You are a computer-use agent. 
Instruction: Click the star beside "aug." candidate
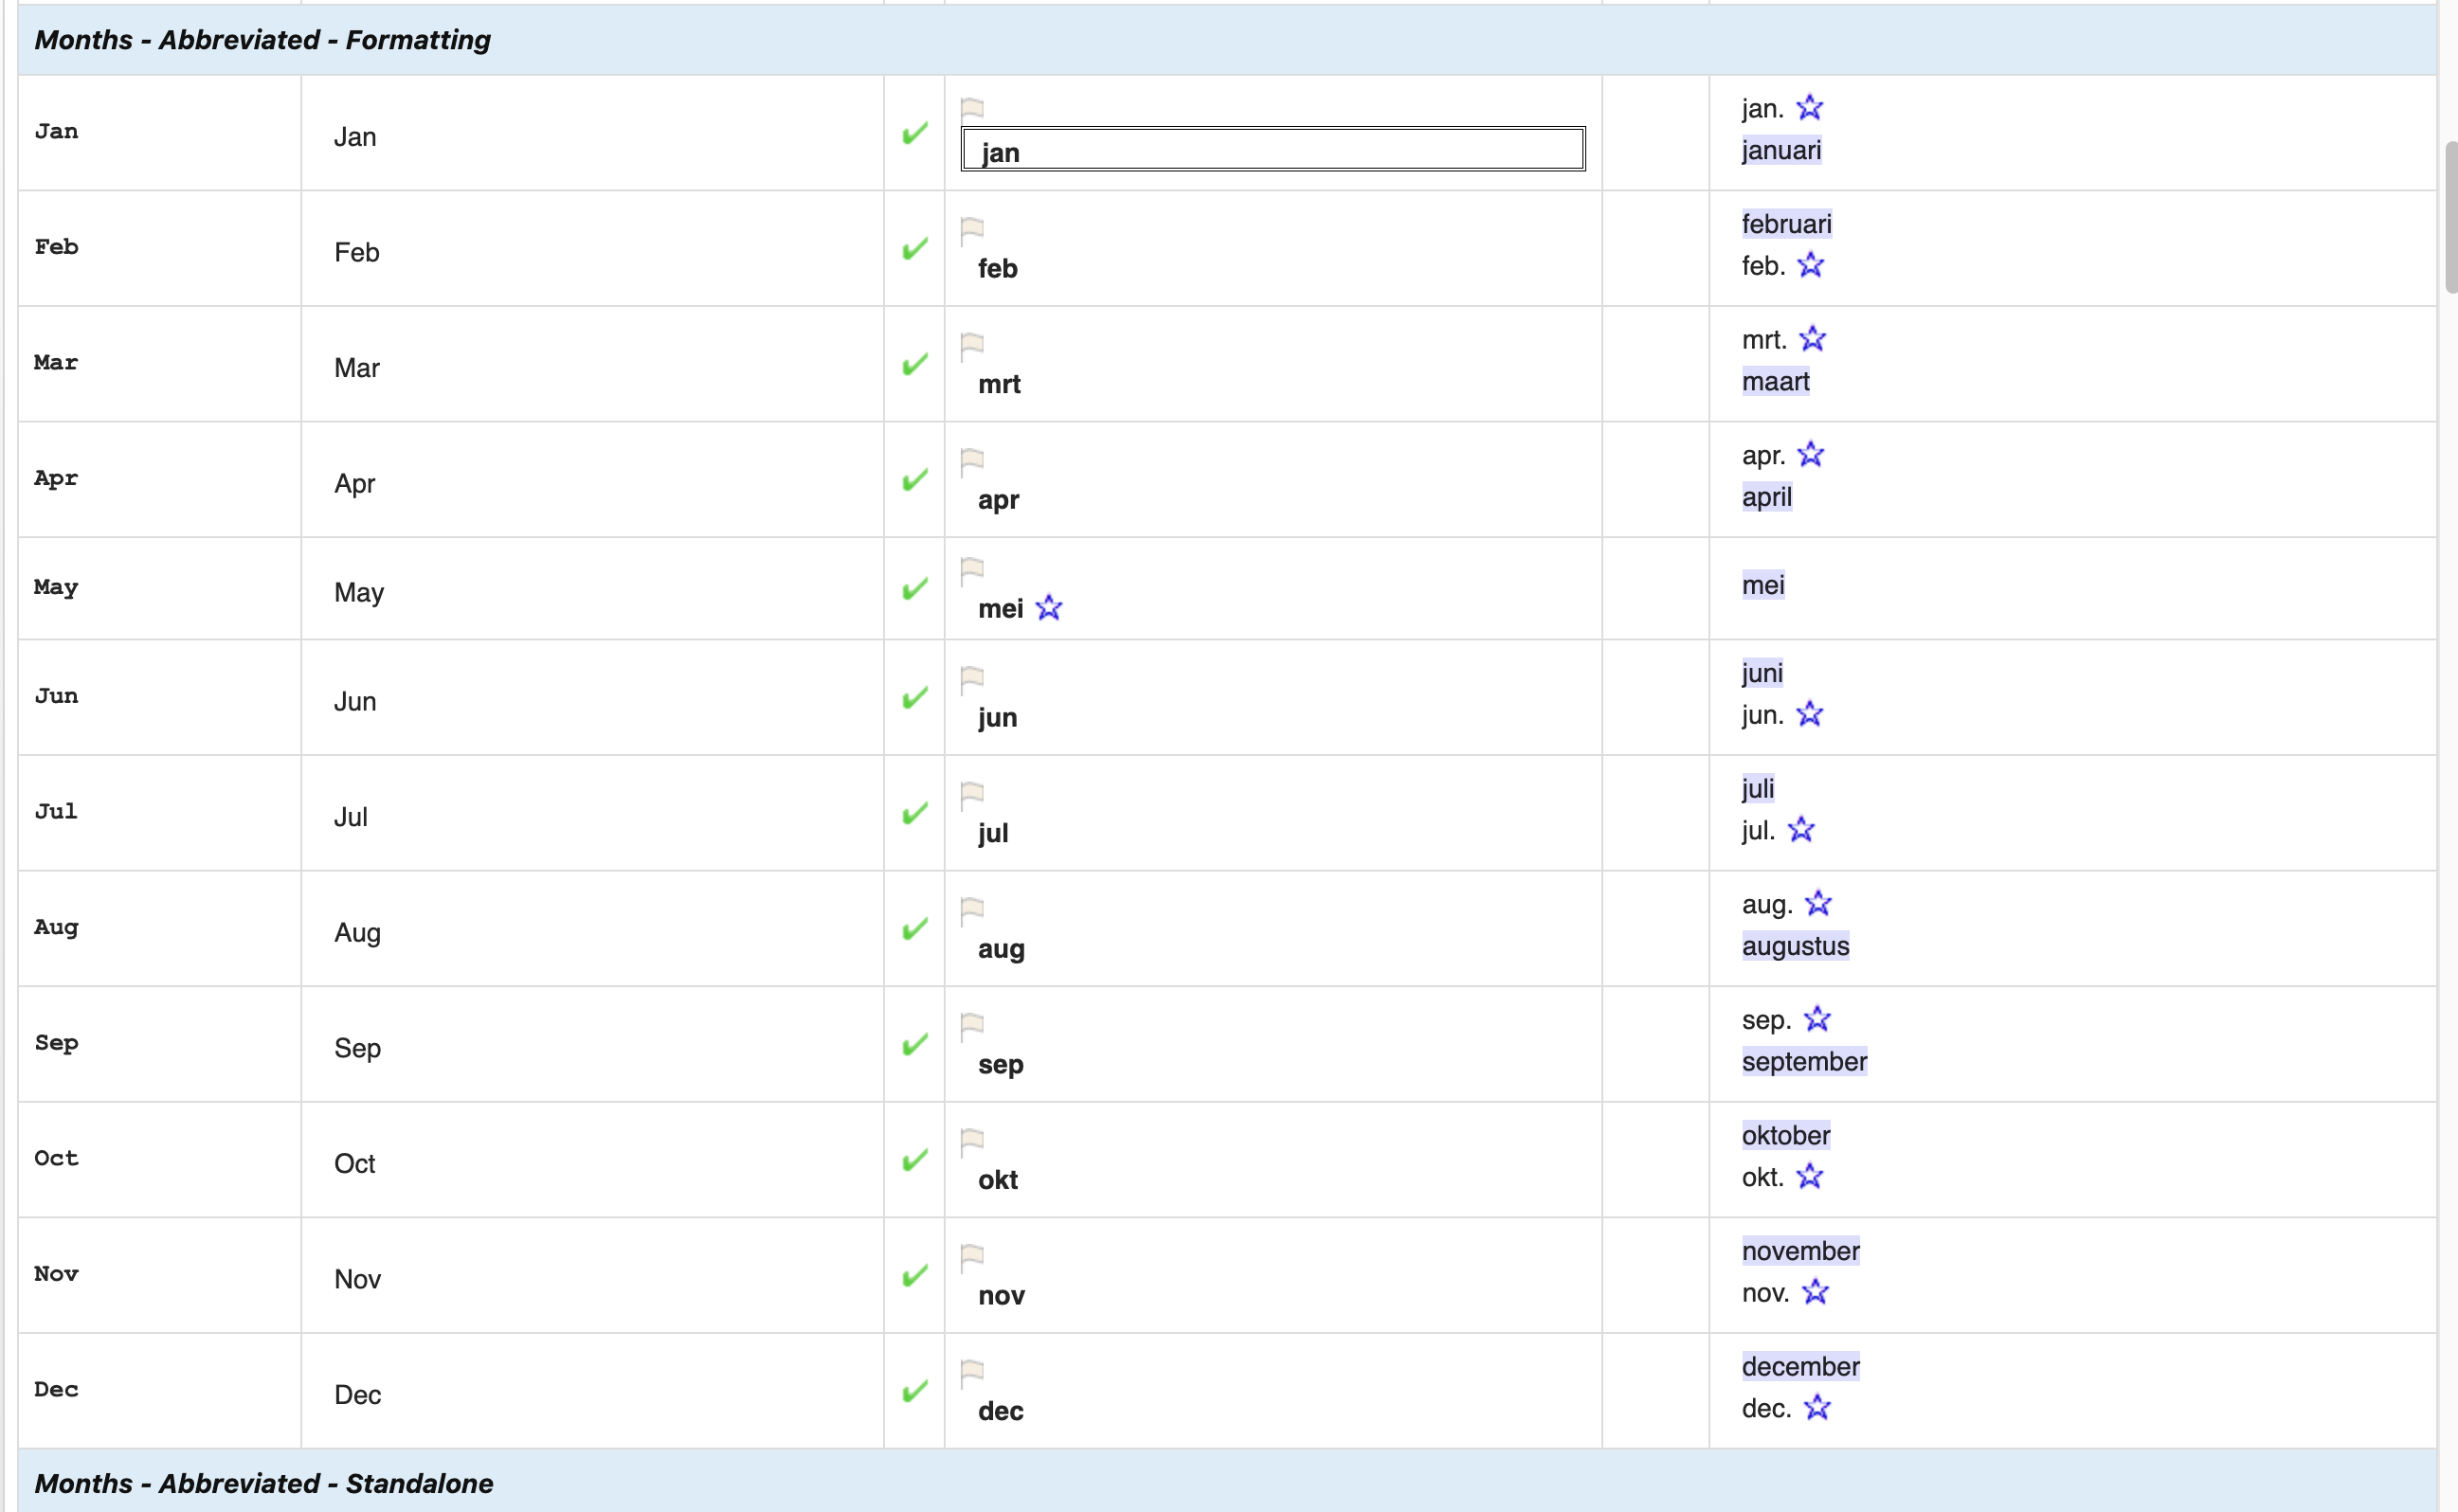pyautogui.click(x=1819, y=903)
